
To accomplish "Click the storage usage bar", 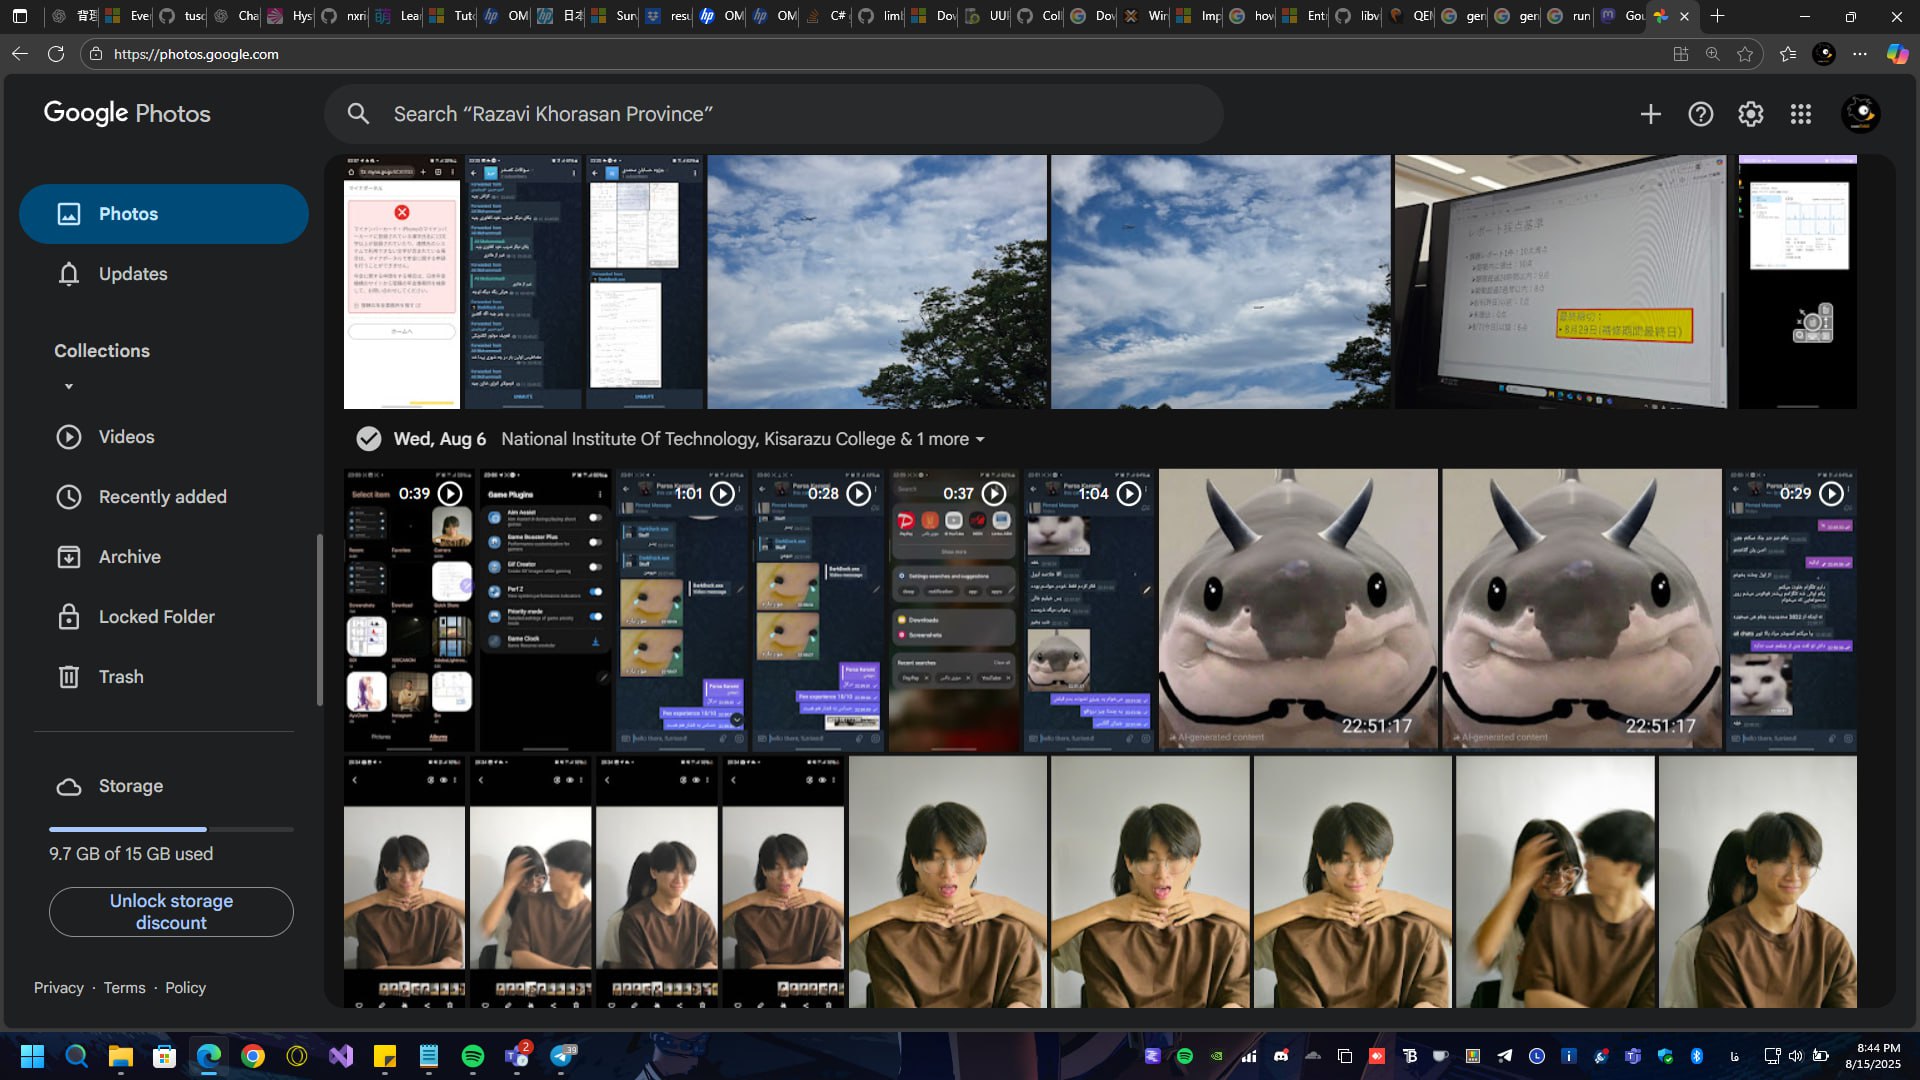I will pos(171,829).
